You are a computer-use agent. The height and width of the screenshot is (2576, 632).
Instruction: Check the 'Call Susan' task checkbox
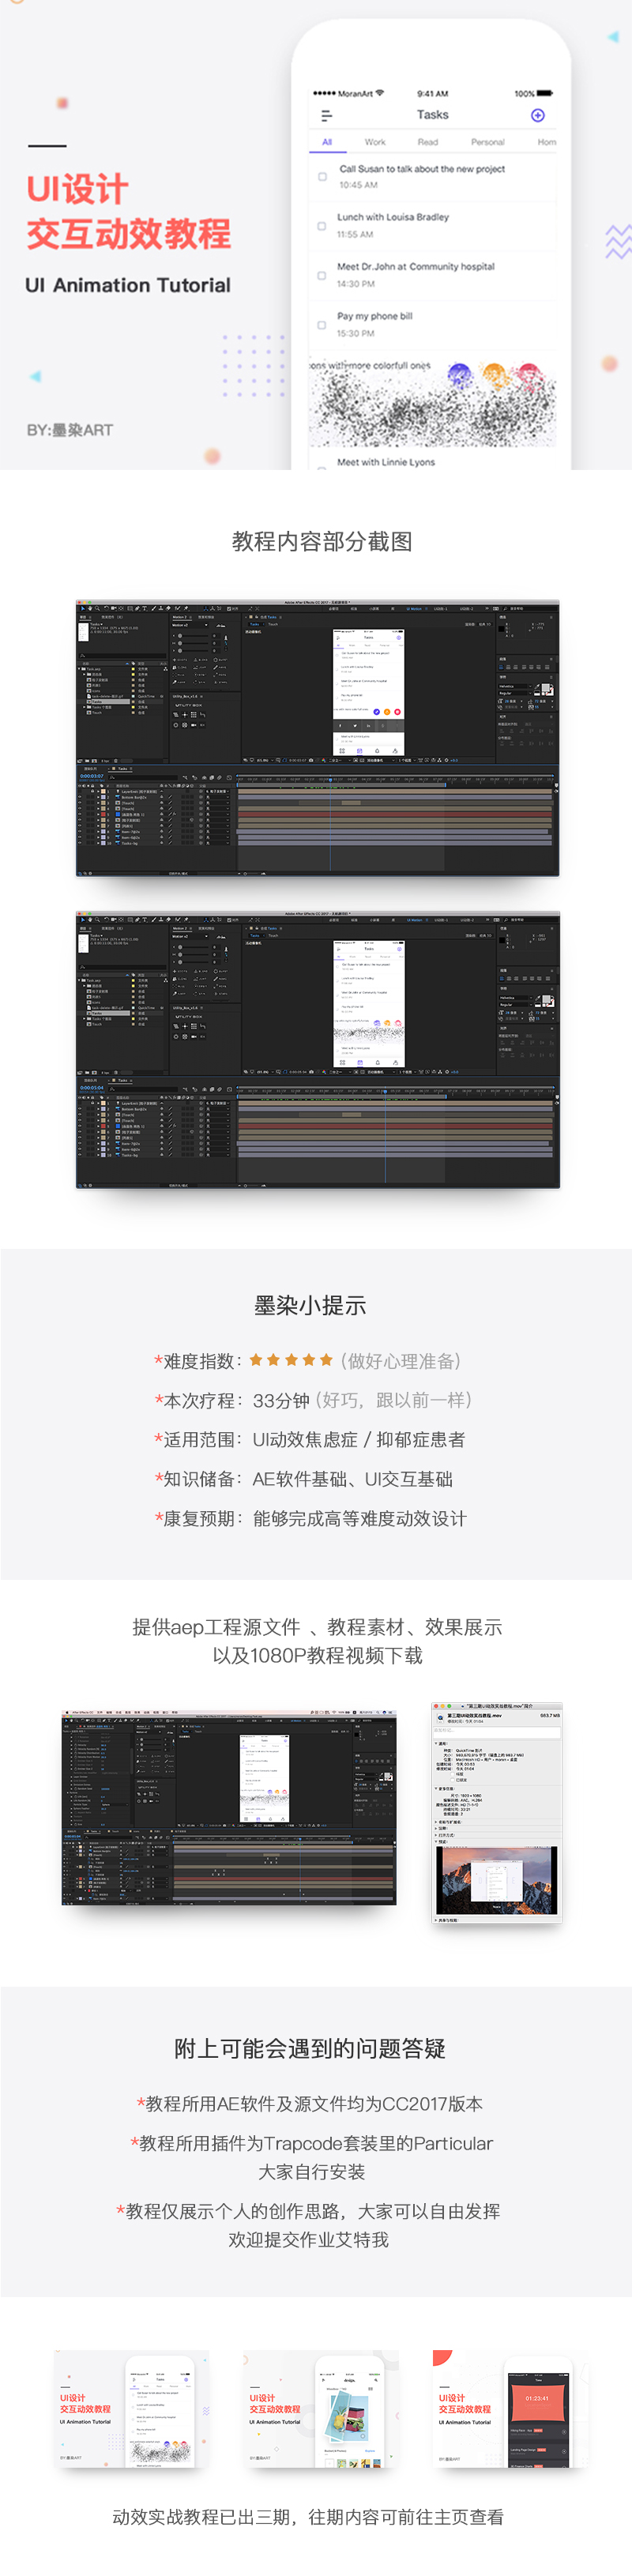coord(322,177)
